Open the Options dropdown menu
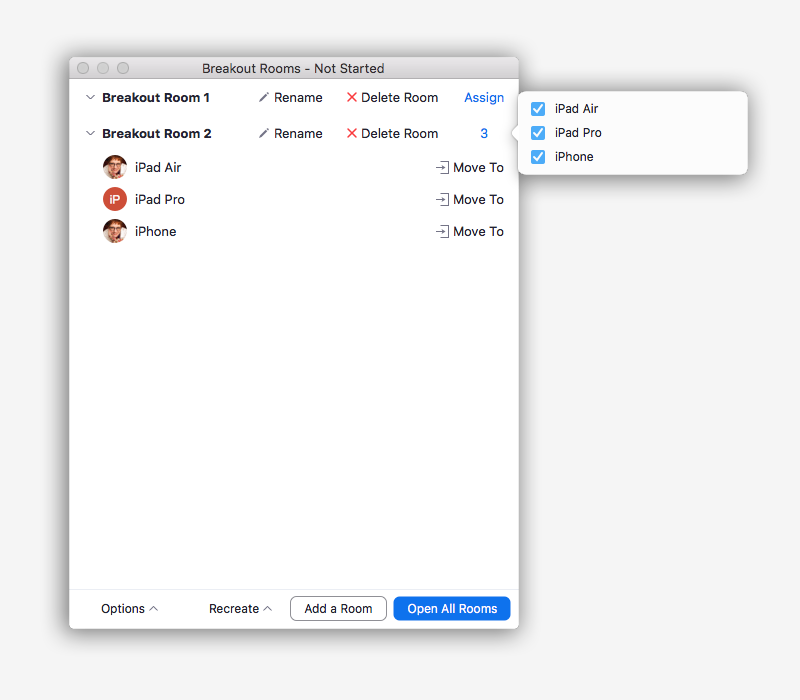Viewport: 800px width, 700px height. click(129, 609)
